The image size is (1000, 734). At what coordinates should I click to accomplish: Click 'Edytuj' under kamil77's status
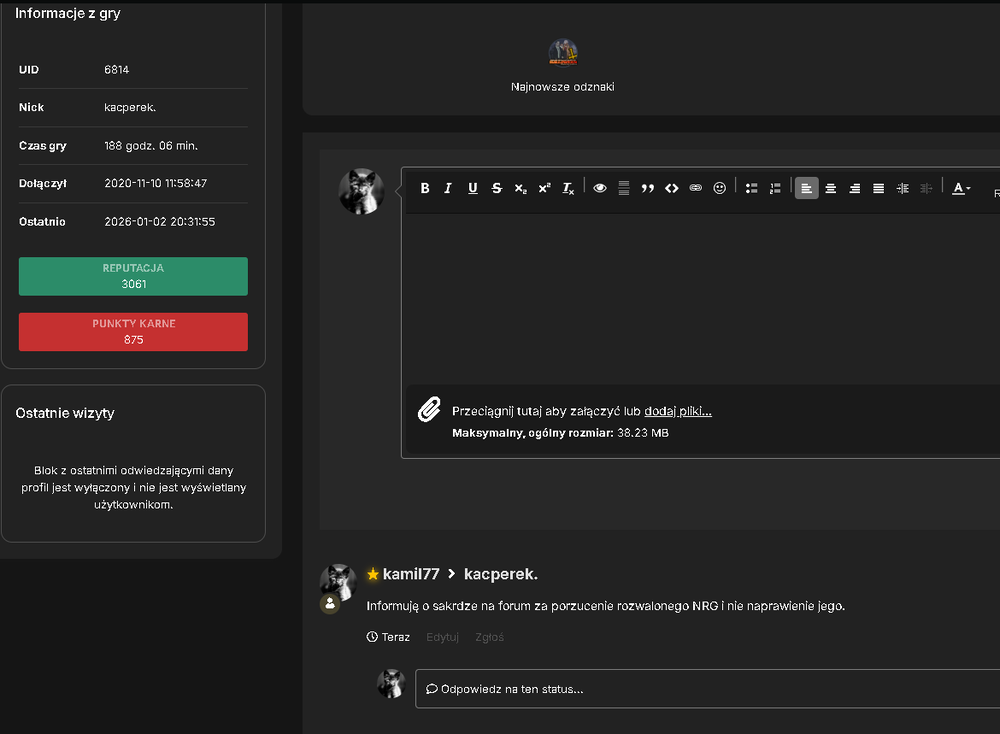[x=443, y=637]
